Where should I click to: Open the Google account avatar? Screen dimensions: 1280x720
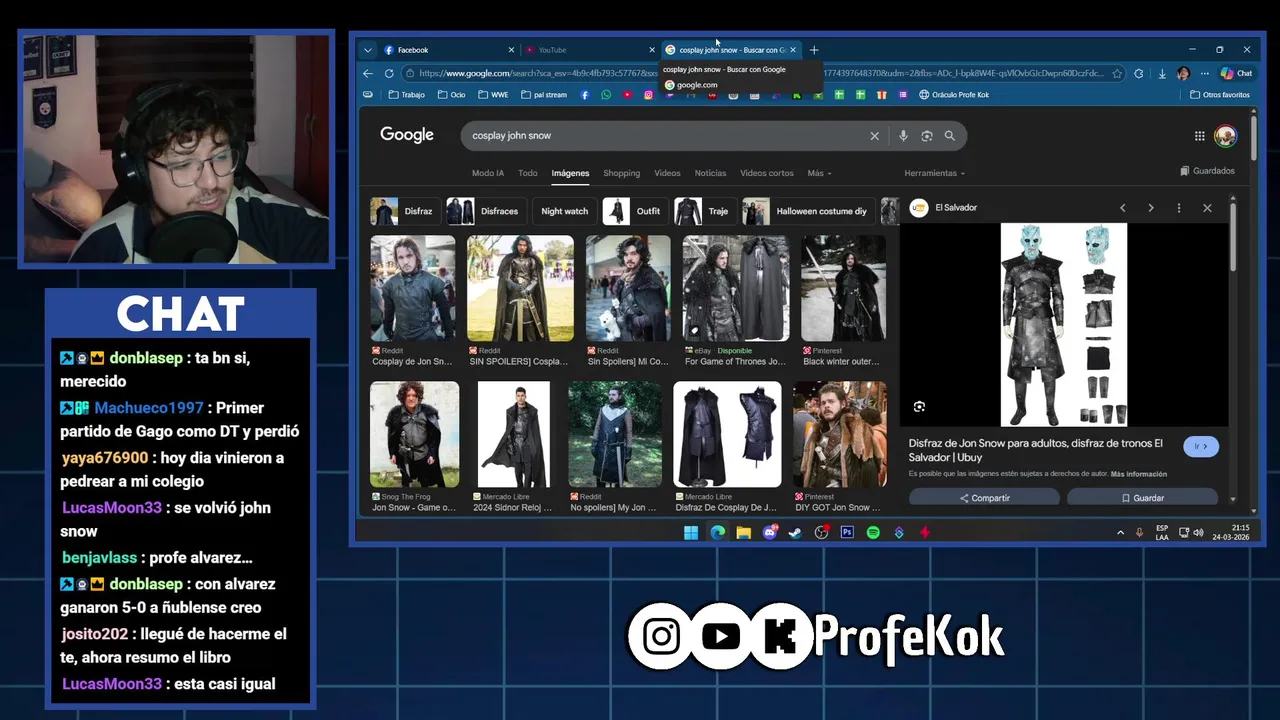tap(1225, 136)
